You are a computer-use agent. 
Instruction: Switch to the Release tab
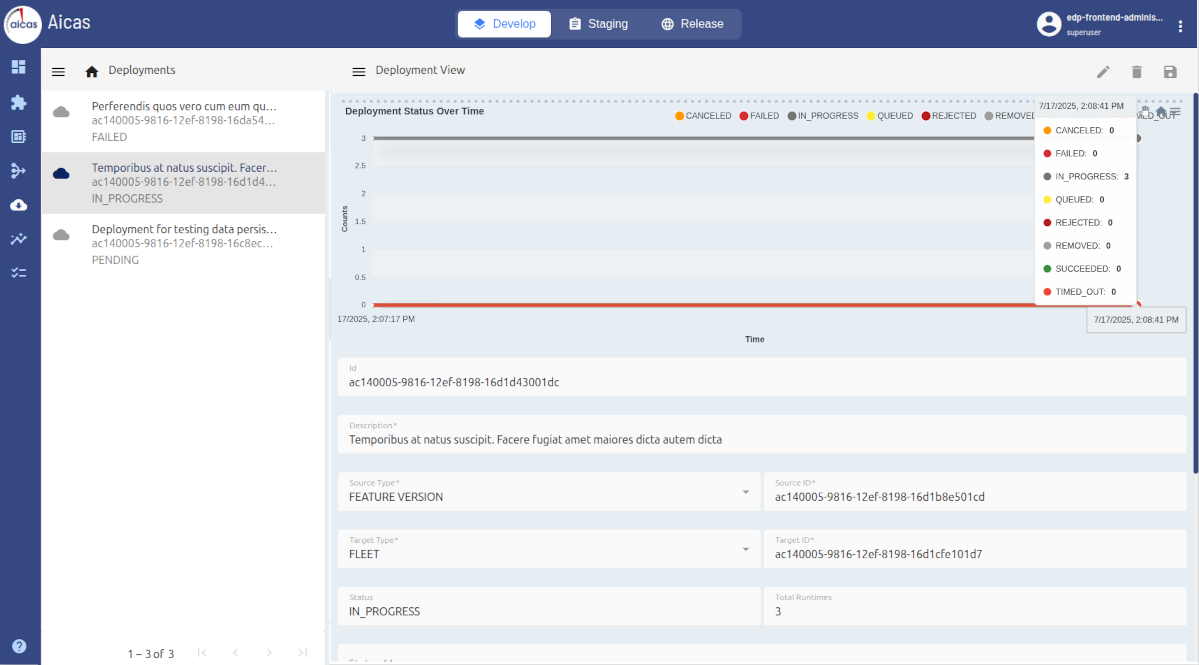692,24
